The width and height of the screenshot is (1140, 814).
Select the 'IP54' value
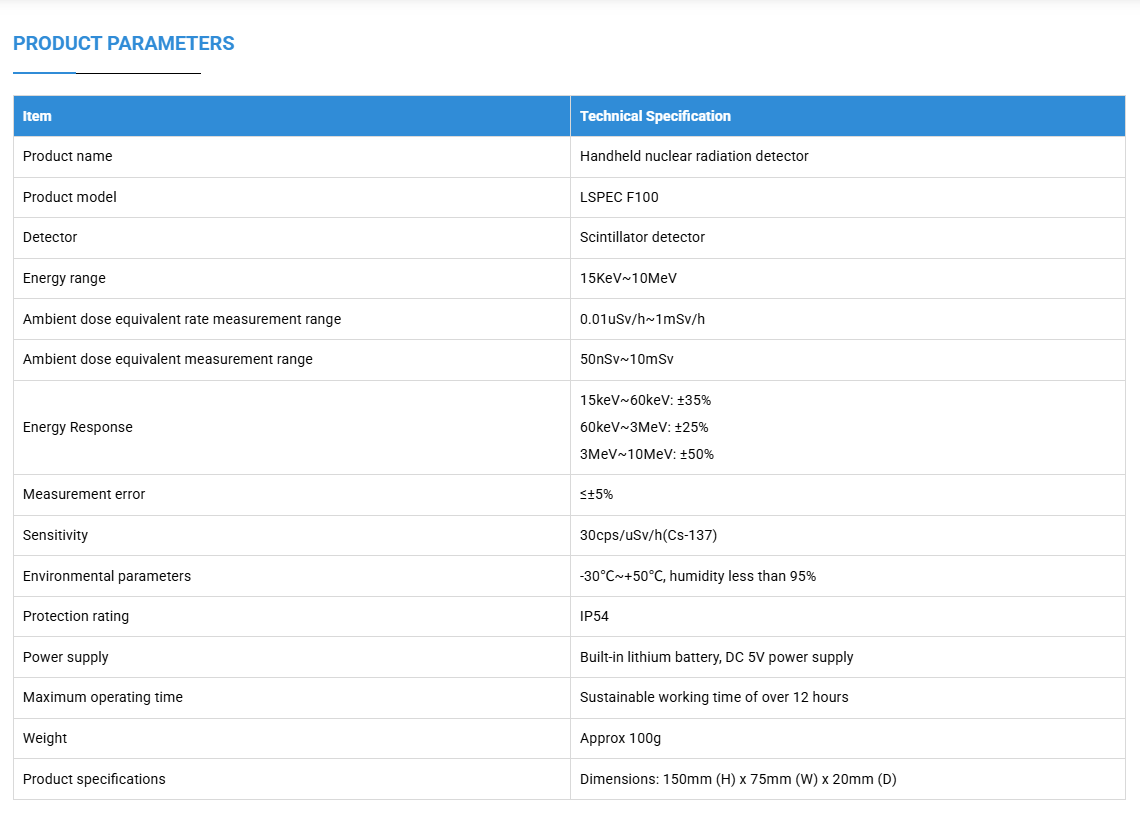(x=594, y=616)
